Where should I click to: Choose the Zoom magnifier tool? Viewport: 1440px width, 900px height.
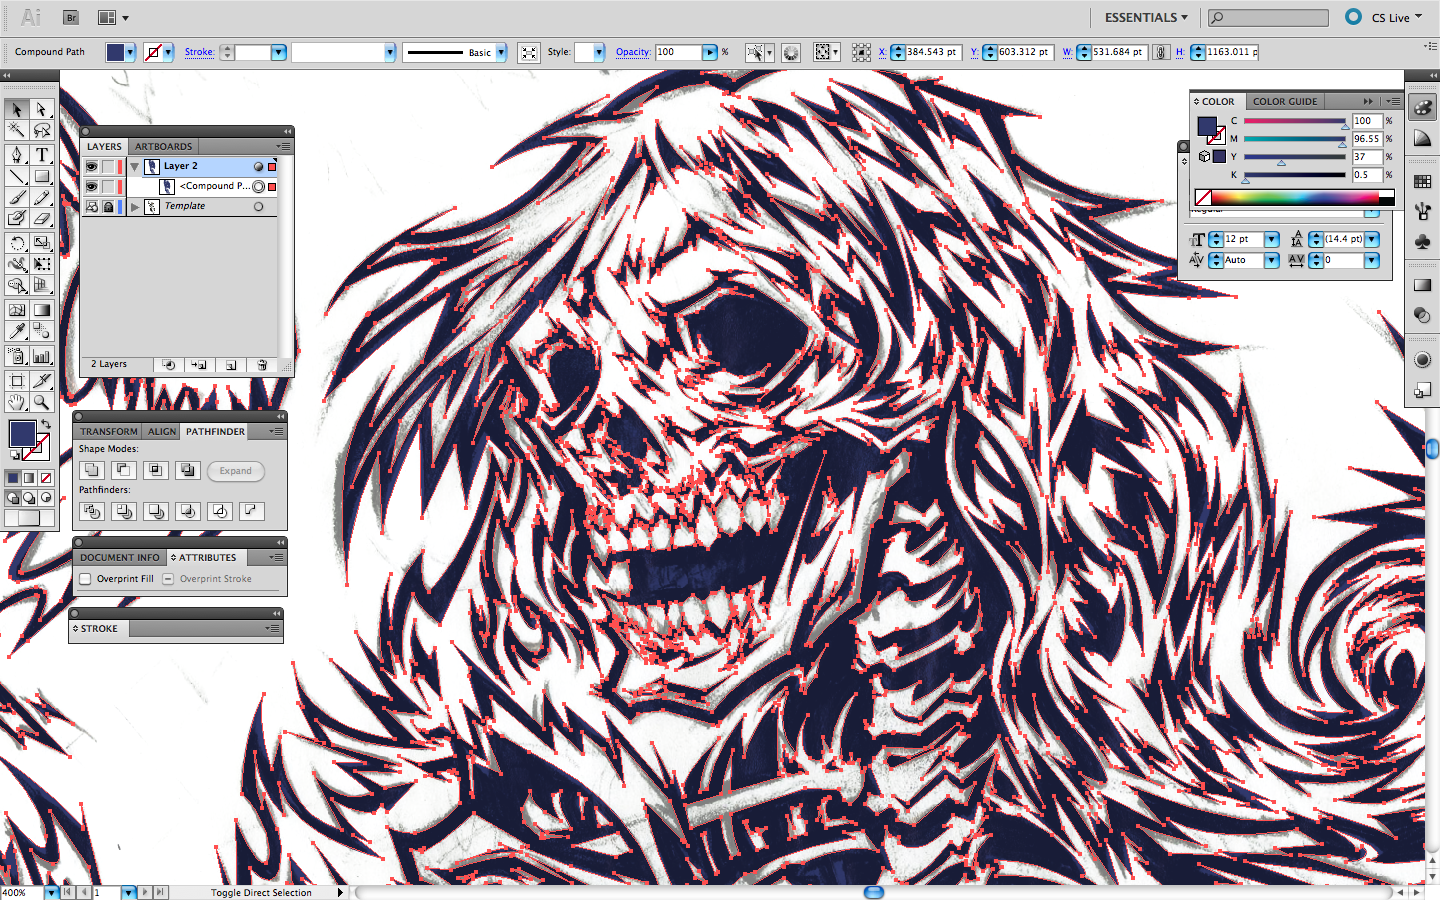point(42,402)
